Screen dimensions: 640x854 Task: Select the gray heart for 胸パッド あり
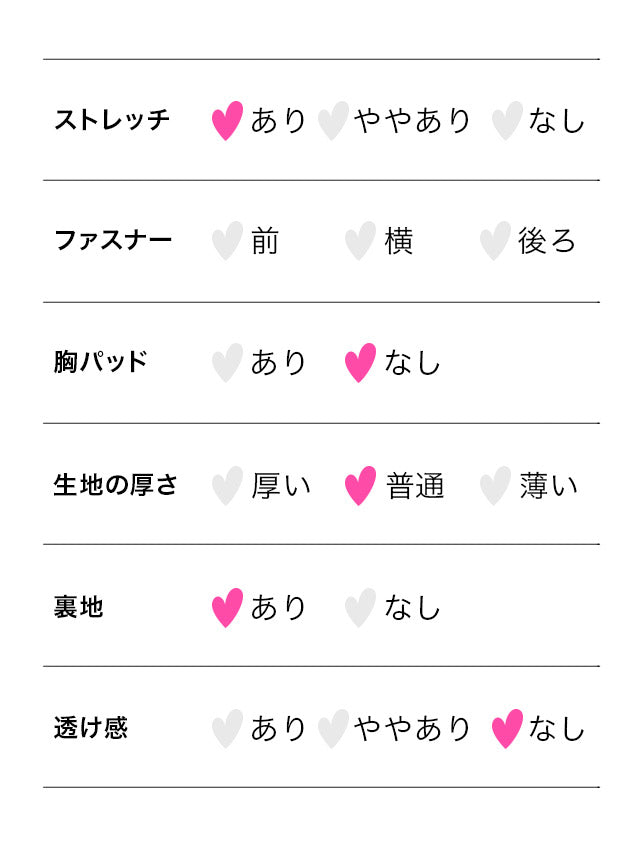click(228, 363)
